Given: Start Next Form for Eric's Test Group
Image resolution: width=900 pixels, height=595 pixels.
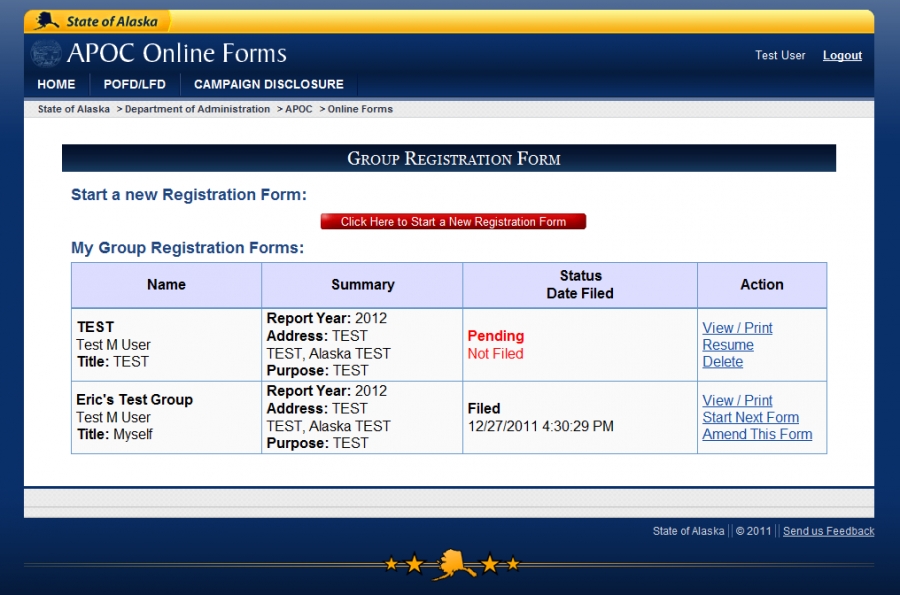Looking at the screenshot, I should coord(750,417).
